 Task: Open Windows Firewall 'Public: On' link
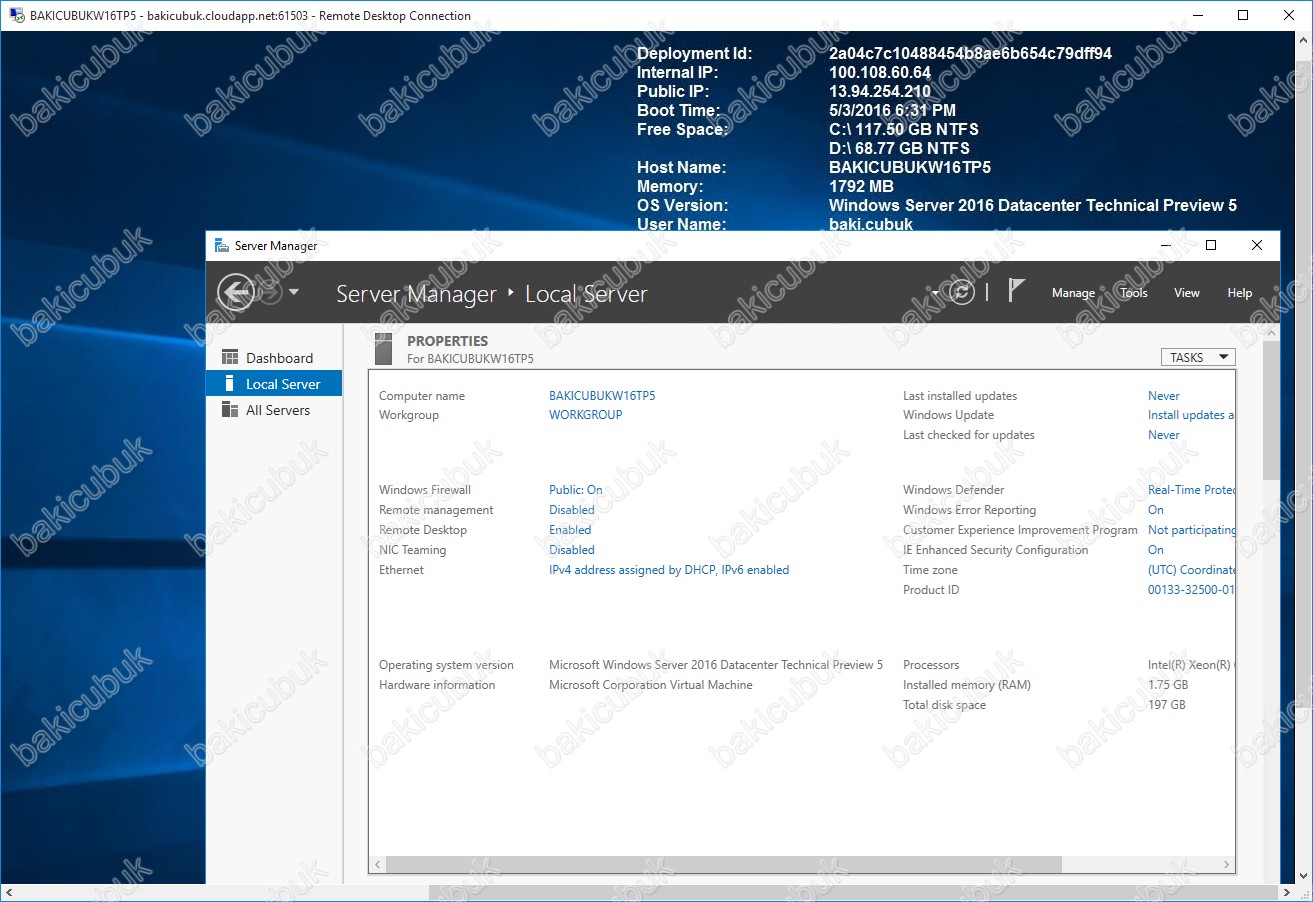point(576,490)
